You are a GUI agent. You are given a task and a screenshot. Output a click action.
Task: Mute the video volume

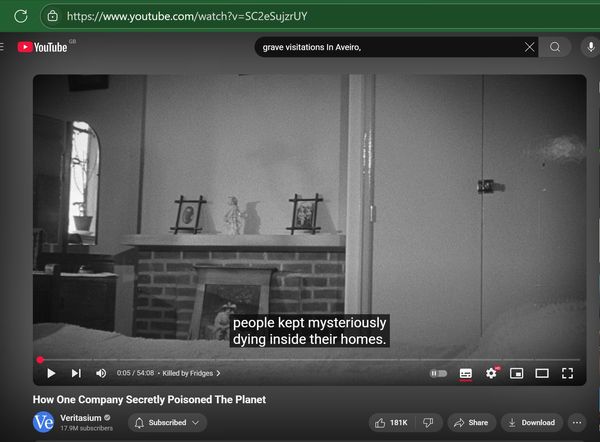coord(101,373)
